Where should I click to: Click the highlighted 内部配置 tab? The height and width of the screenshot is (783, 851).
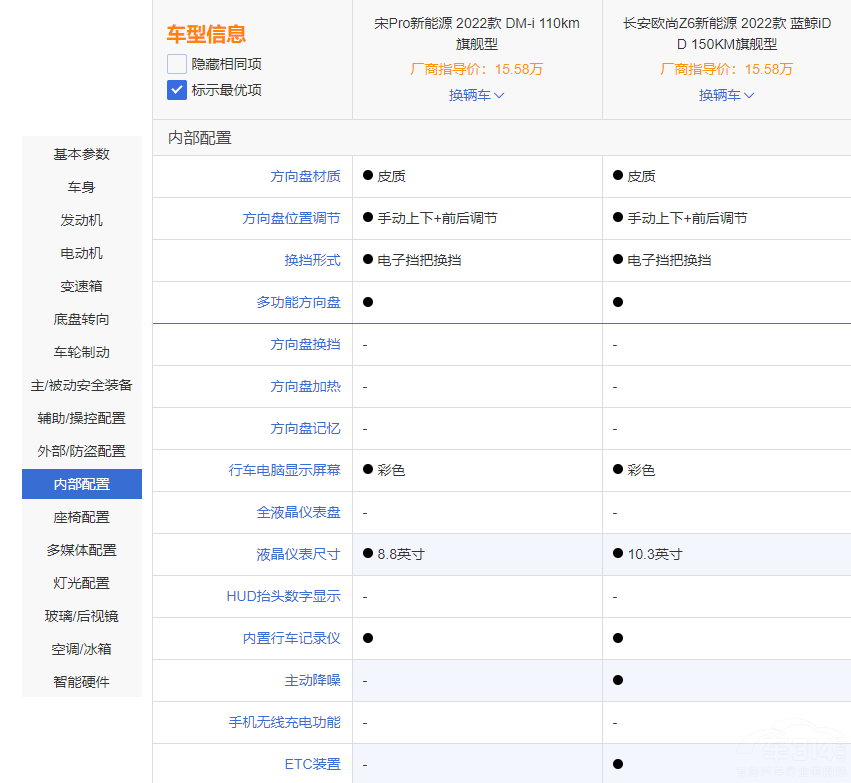[x=81, y=484]
